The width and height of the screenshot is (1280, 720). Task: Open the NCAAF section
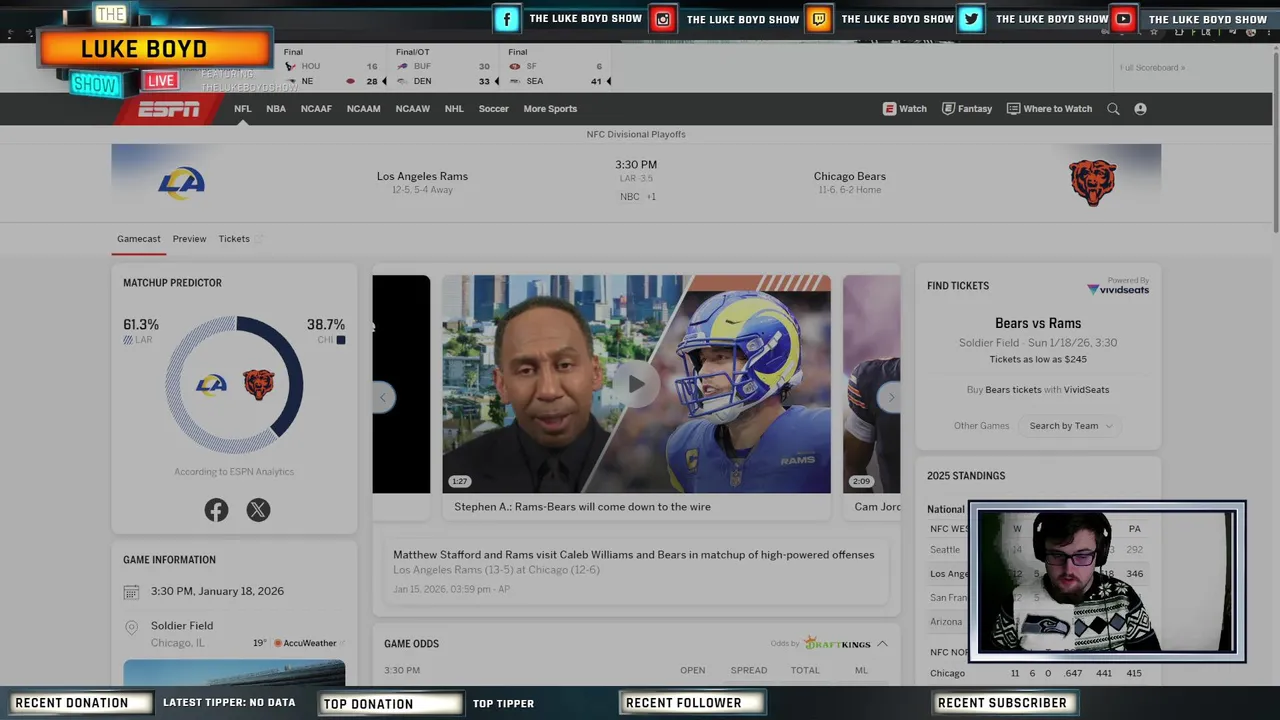pyautogui.click(x=316, y=109)
